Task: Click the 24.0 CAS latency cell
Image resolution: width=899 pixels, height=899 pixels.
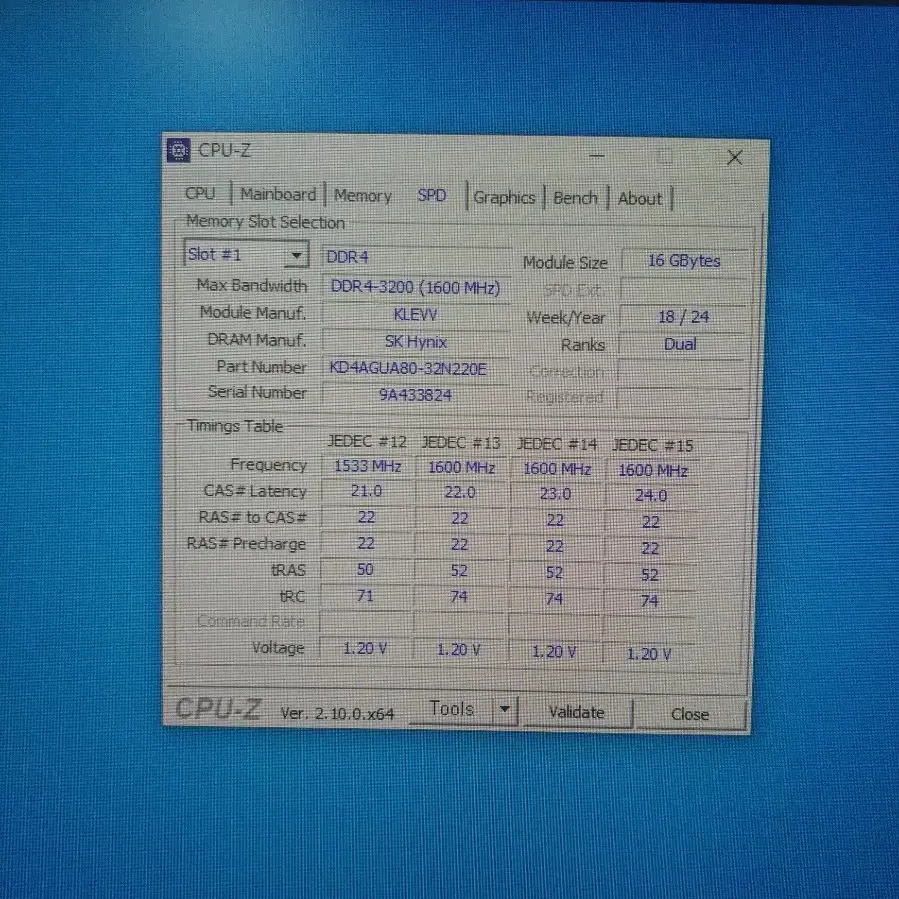Action: click(x=651, y=495)
